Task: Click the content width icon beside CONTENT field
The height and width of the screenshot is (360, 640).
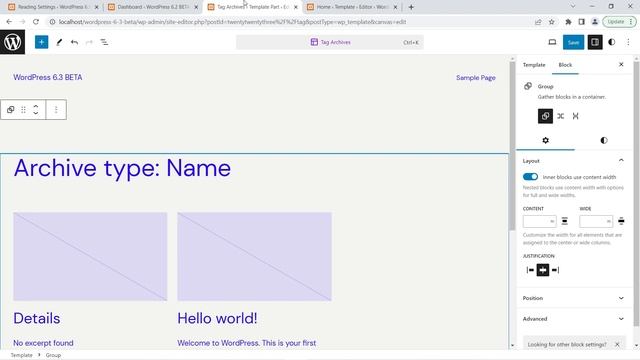Action: (x=564, y=221)
